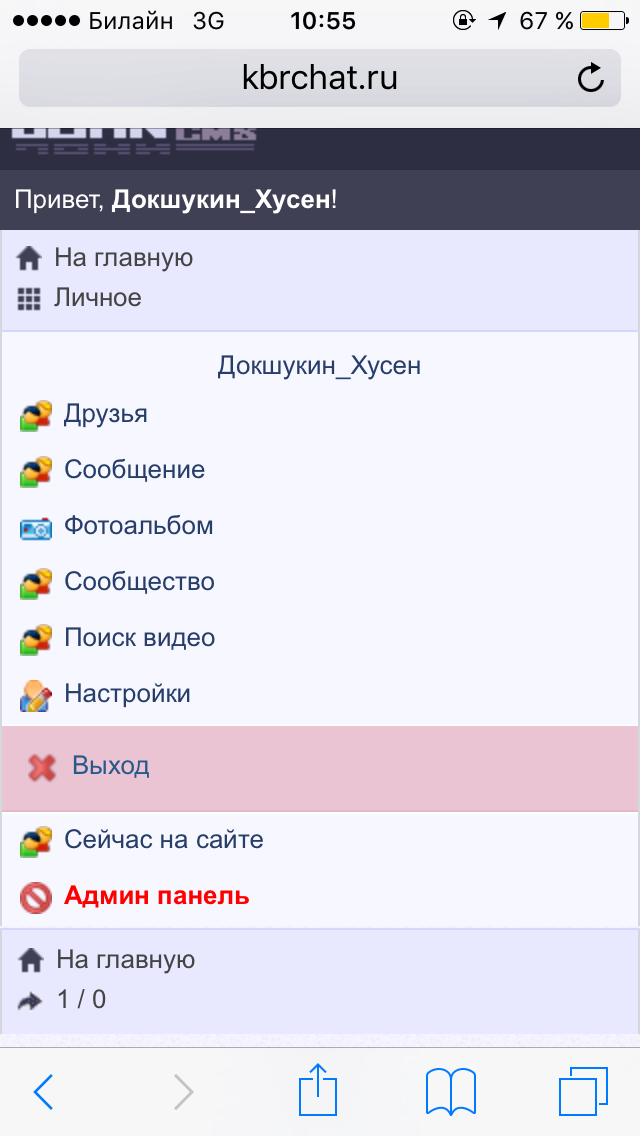The width and height of the screenshot is (640, 1136).
Task: Open Настройки settings link
Action: point(127,694)
